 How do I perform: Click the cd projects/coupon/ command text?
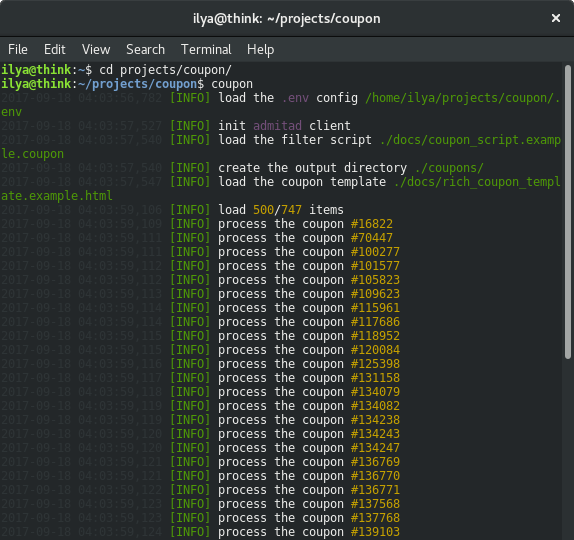coord(165,70)
